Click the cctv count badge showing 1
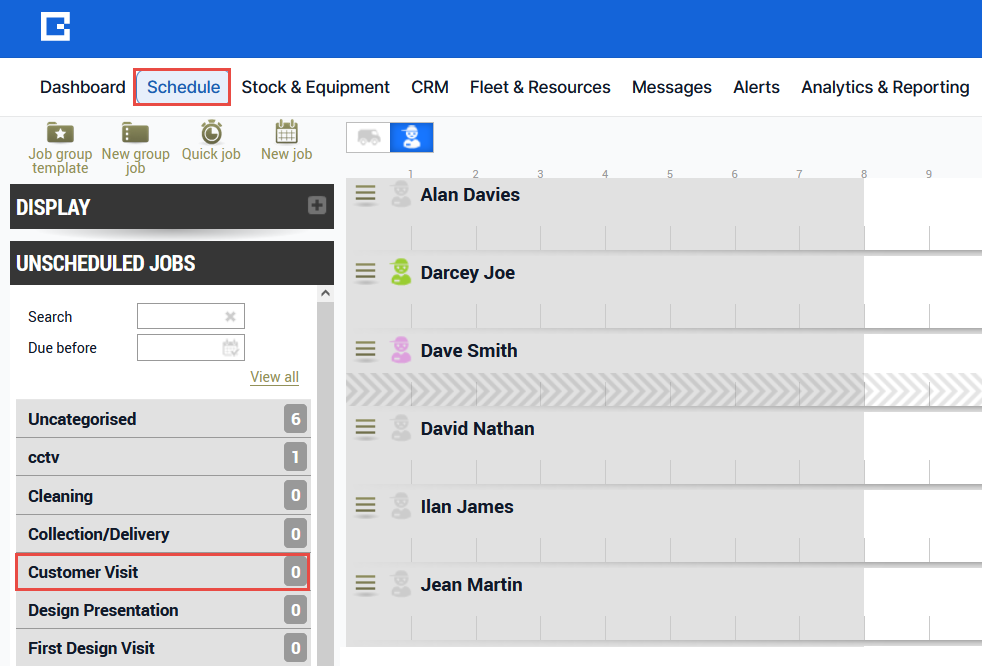 click(x=296, y=457)
